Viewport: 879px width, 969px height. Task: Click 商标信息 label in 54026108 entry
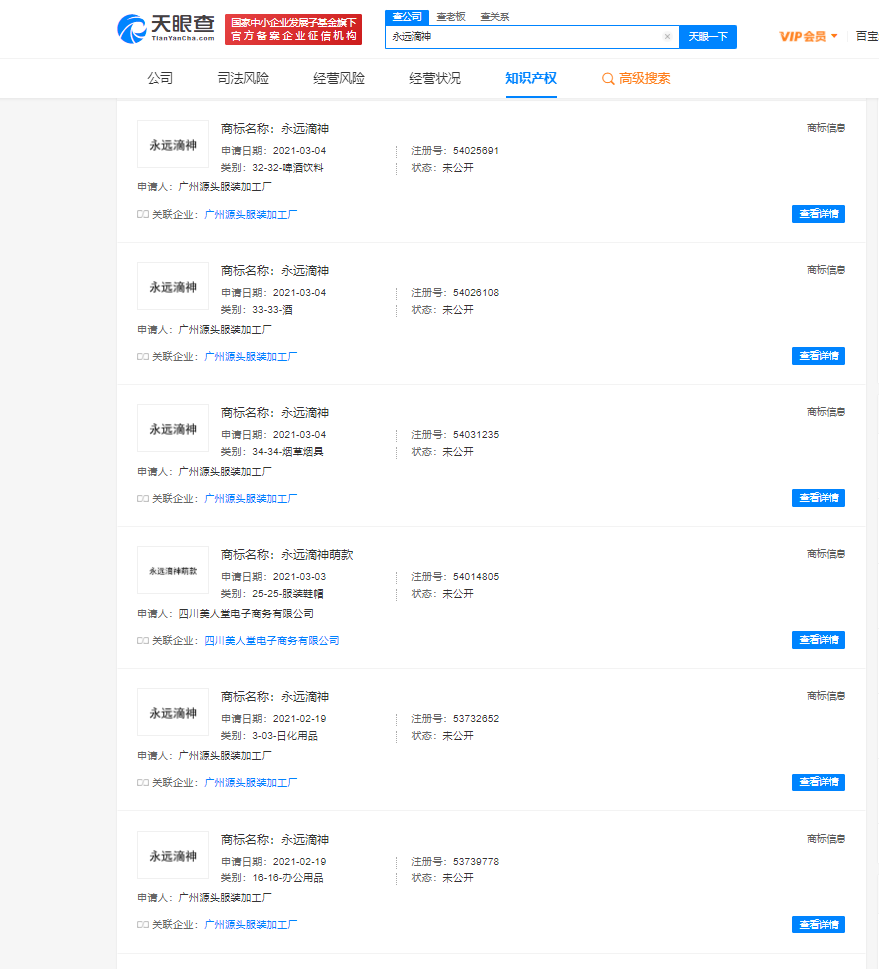(x=826, y=270)
